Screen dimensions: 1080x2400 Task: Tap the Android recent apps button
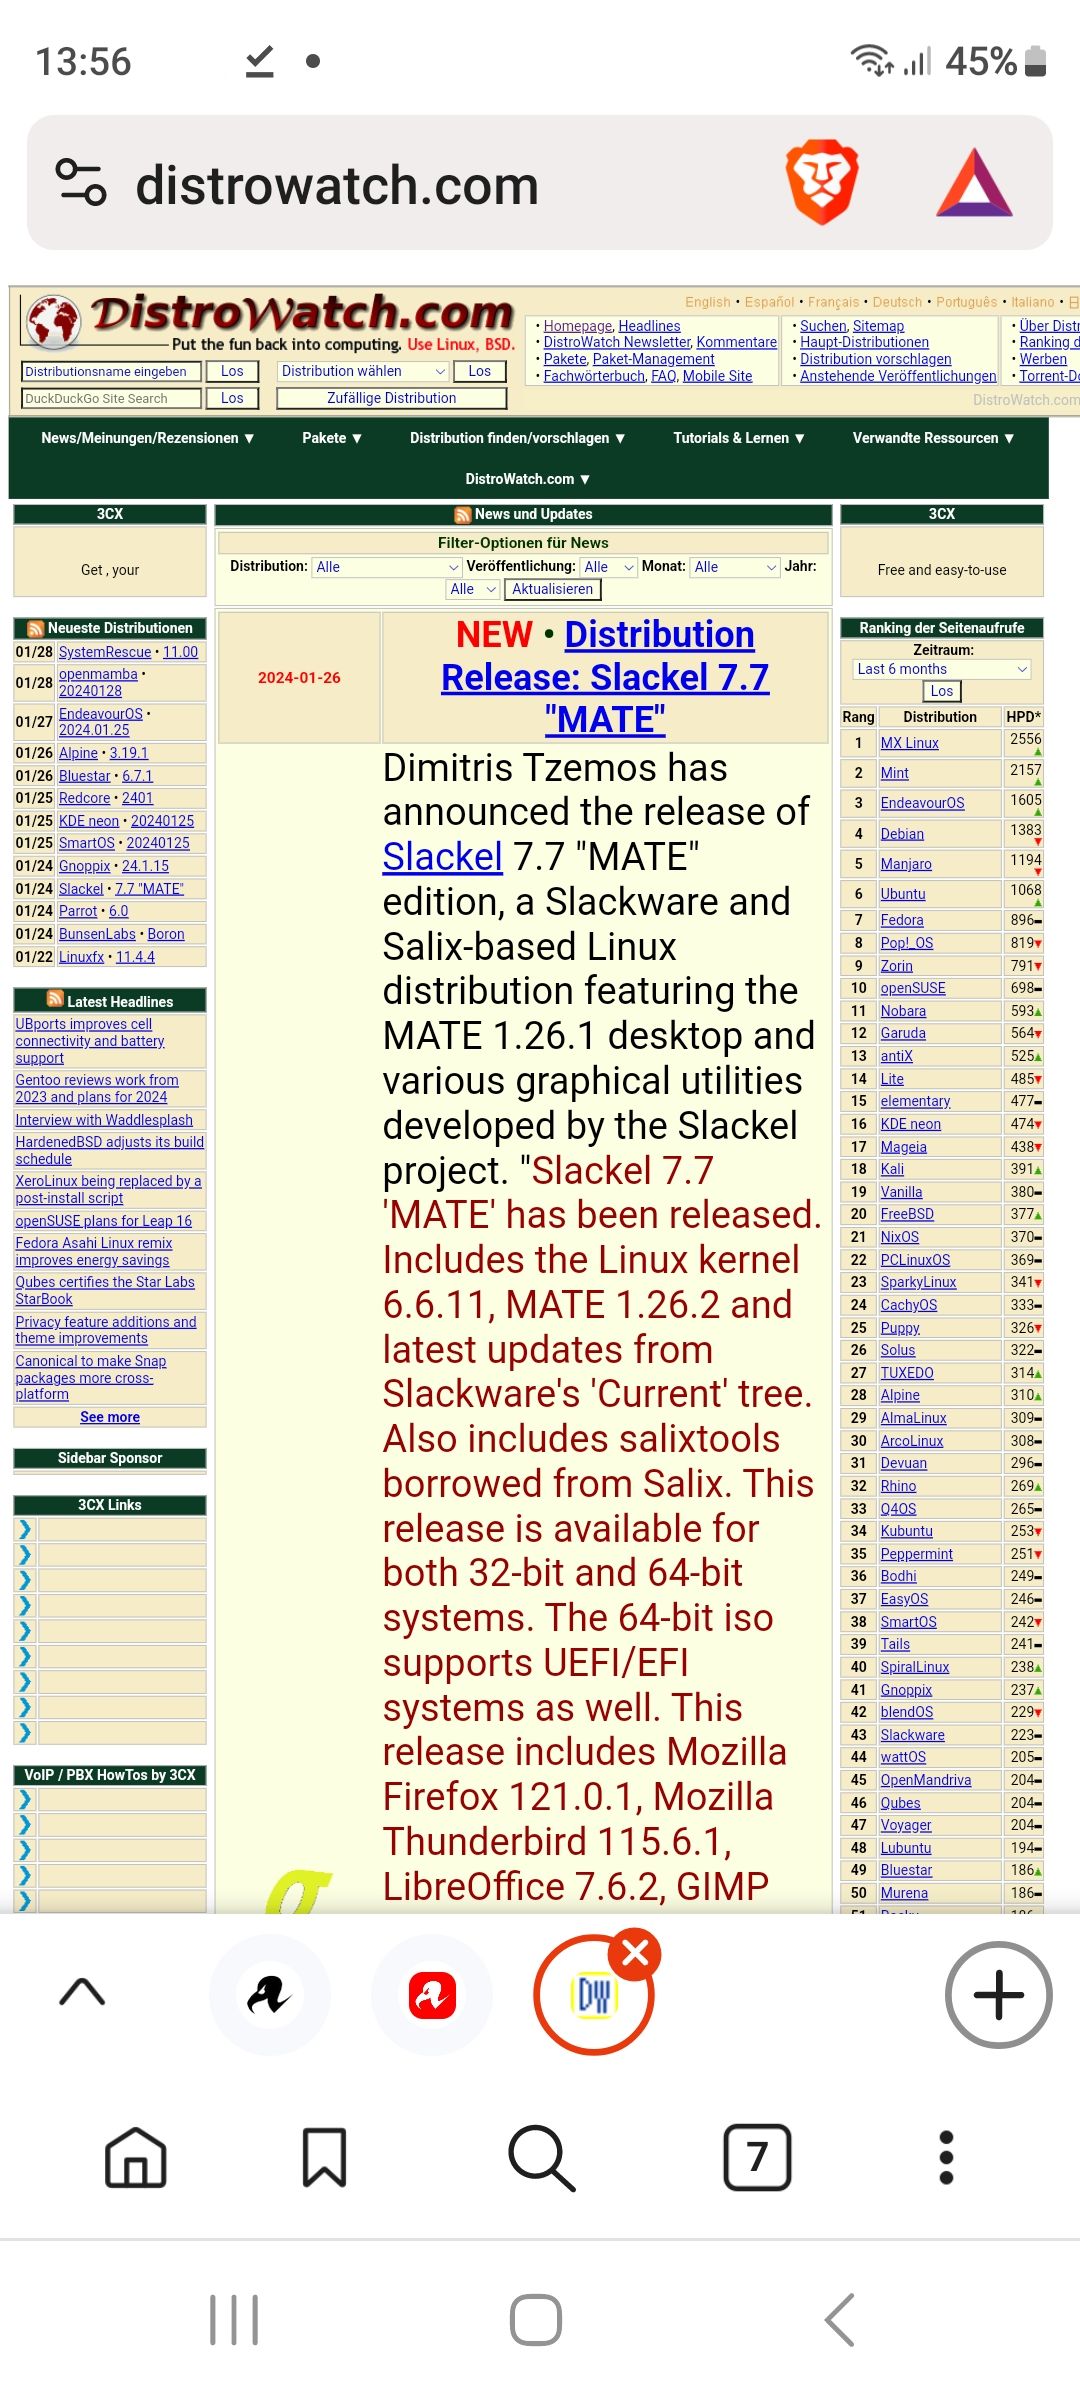pyautogui.click(x=234, y=2320)
